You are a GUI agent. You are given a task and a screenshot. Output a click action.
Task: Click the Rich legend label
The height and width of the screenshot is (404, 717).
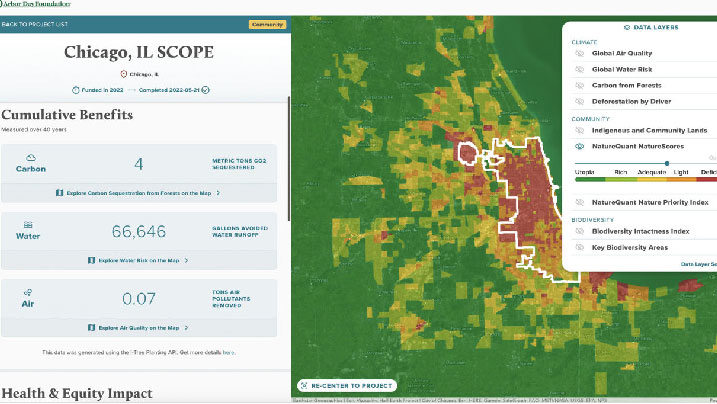click(621, 172)
